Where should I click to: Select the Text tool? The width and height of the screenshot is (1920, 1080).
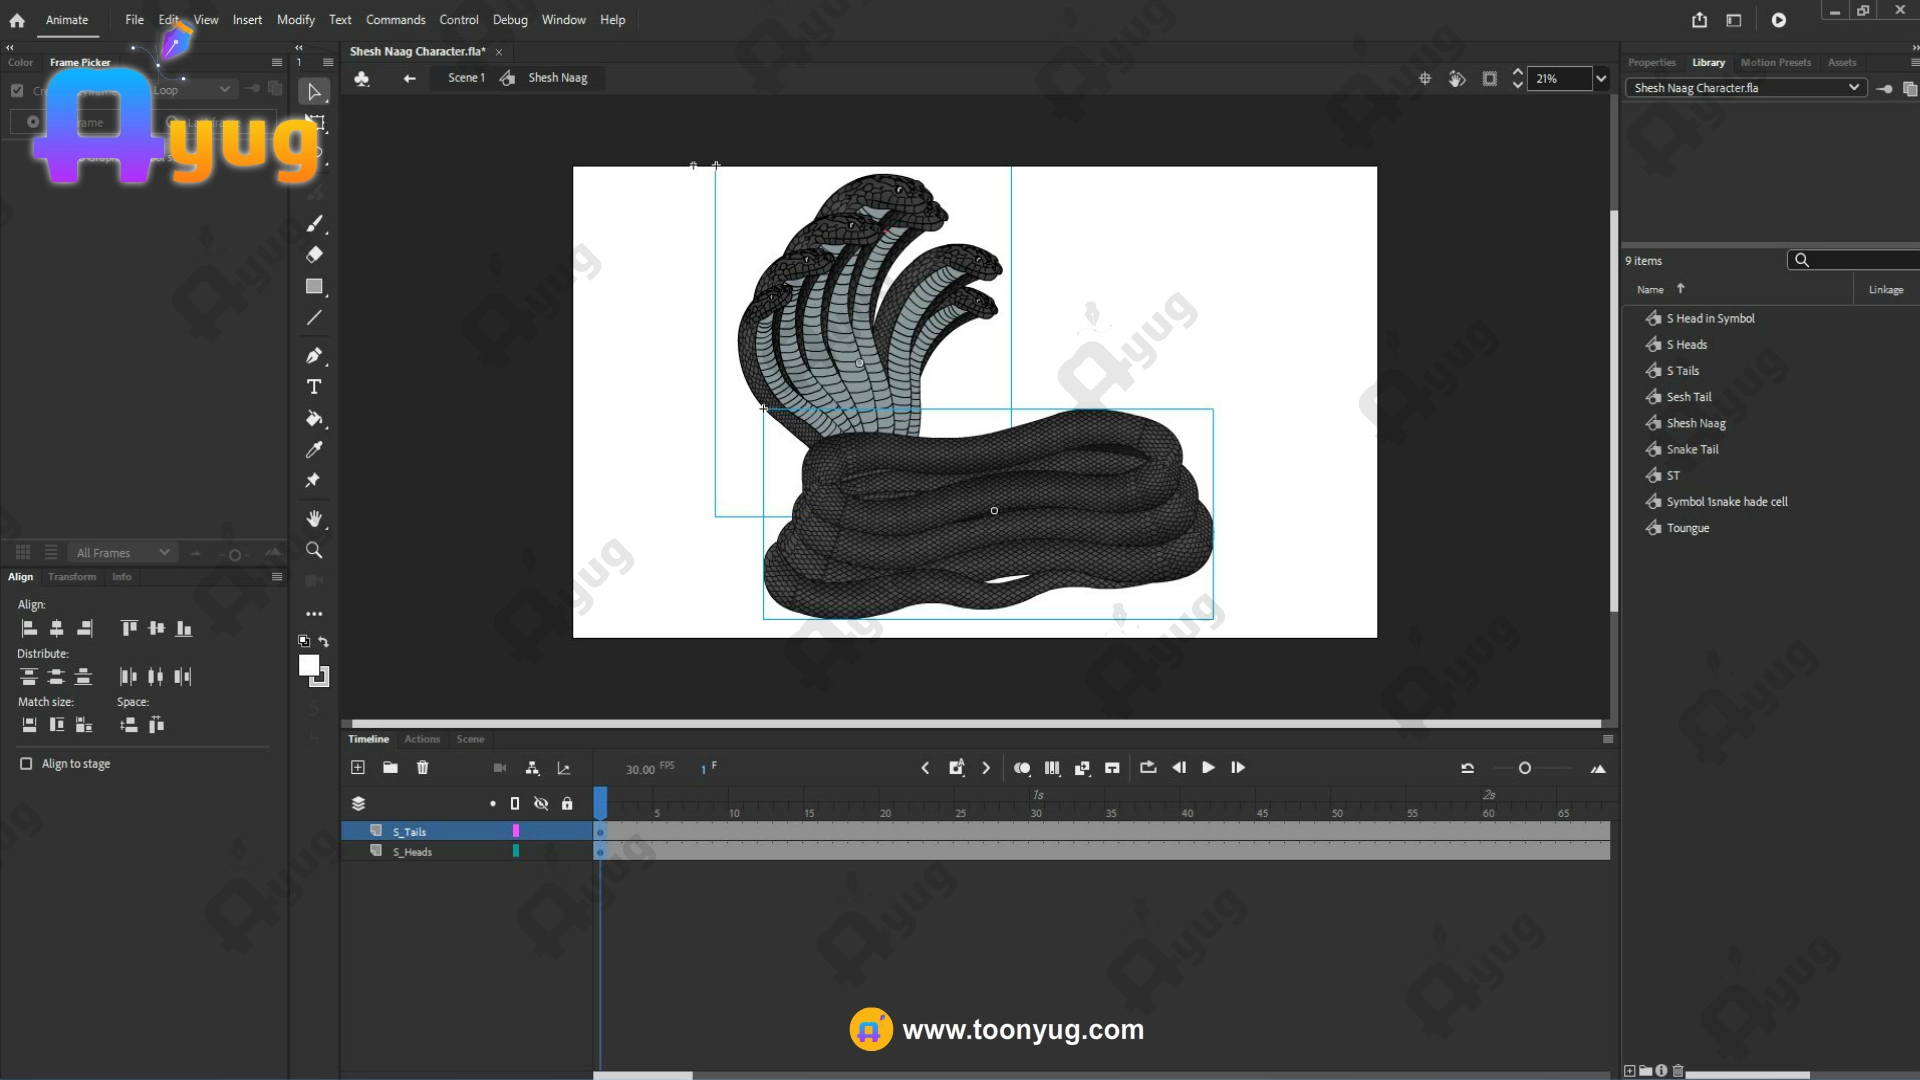point(314,387)
